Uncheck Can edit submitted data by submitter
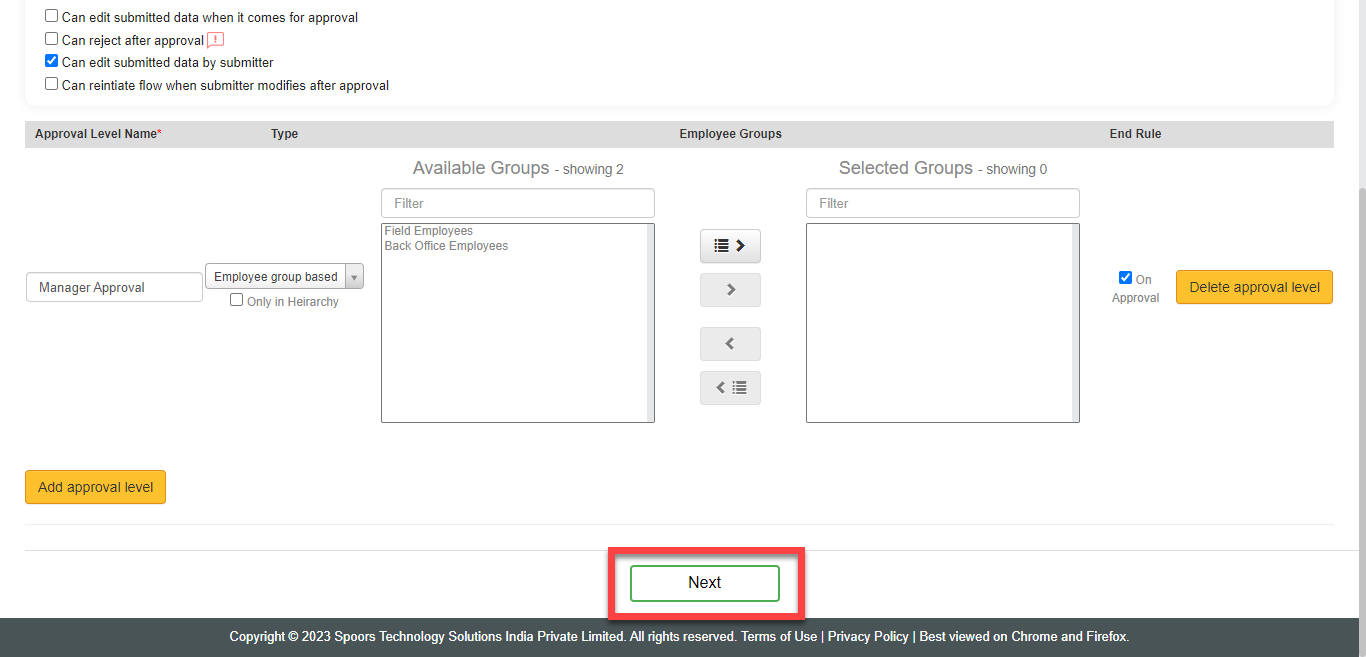The width and height of the screenshot is (1366, 657). pos(52,61)
